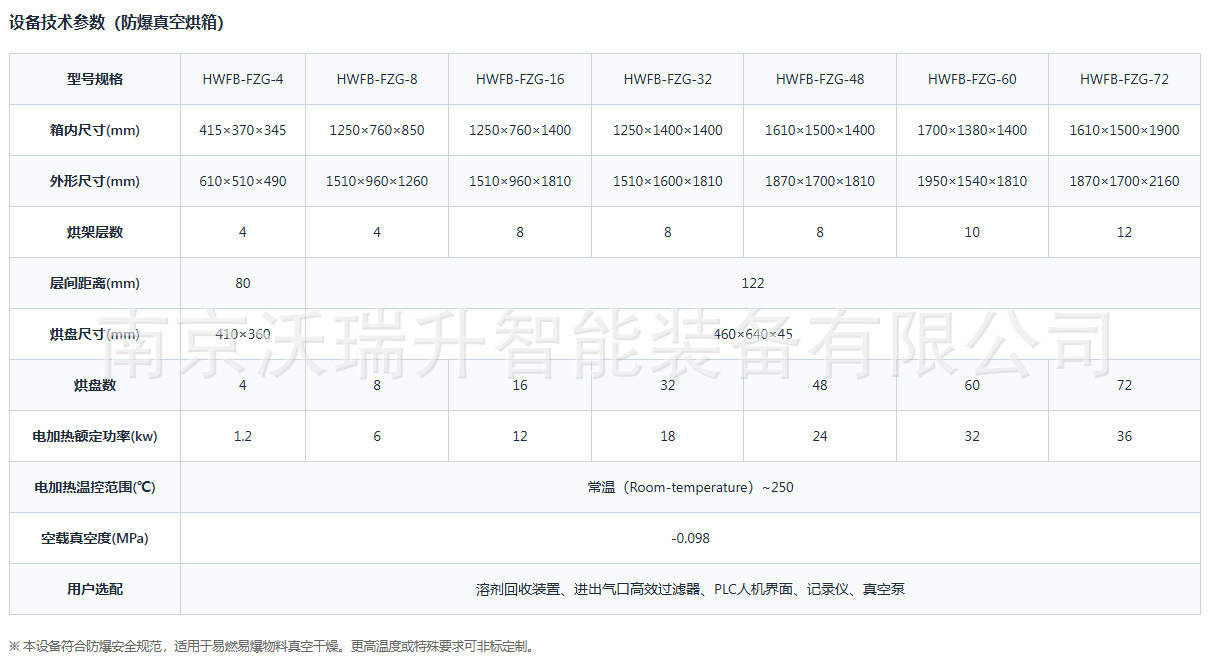This screenshot has height=662, width=1211.
Task: Select the HWFB-FZG-60 model header
Action: [x=972, y=79]
